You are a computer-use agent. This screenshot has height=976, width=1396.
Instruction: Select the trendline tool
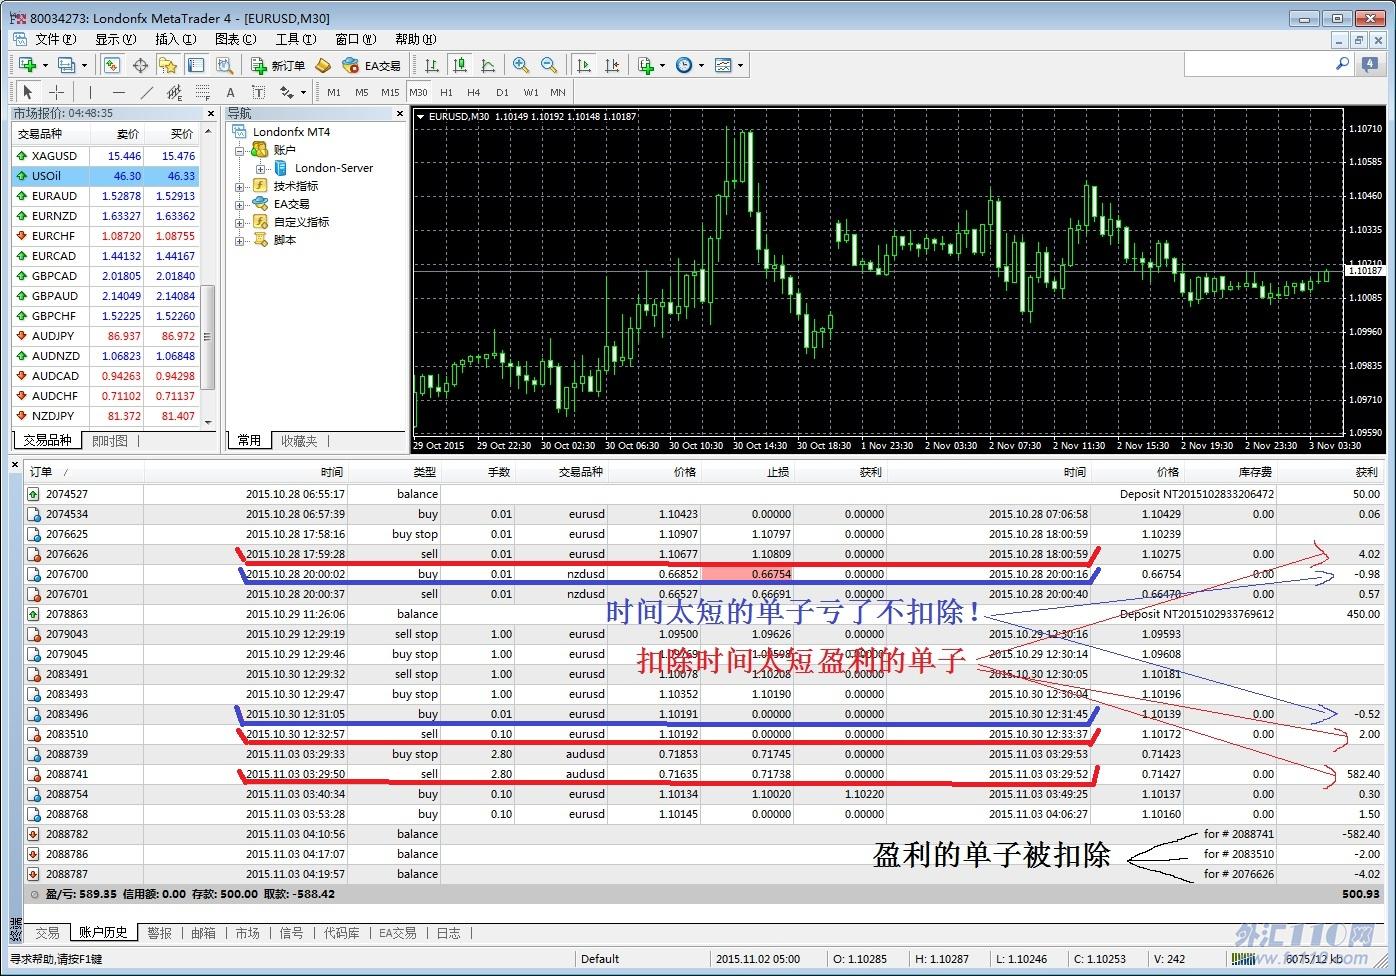(146, 92)
